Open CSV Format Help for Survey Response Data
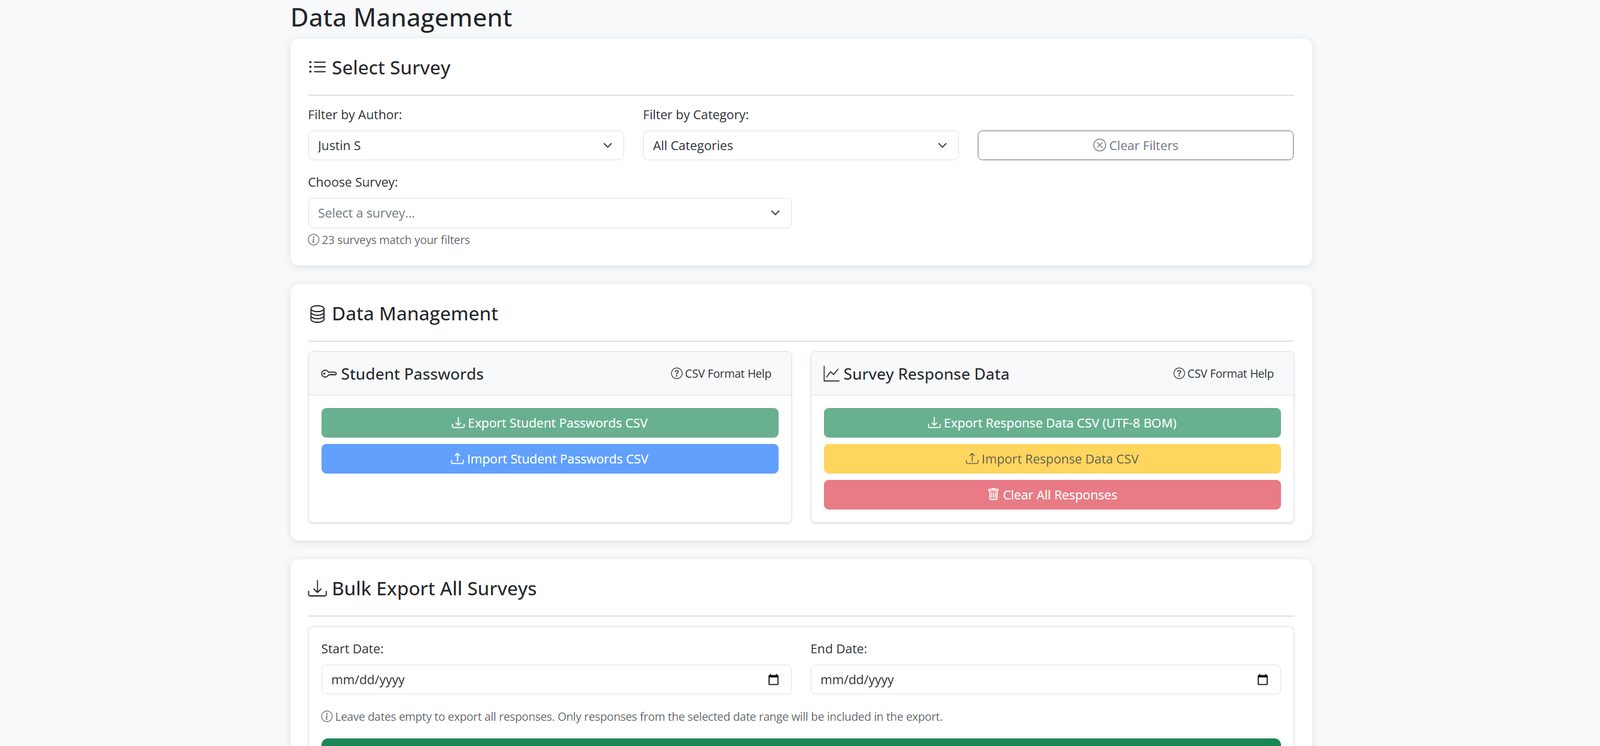Image resolution: width=1600 pixels, height=746 pixels. click(x=1223, y=374)
